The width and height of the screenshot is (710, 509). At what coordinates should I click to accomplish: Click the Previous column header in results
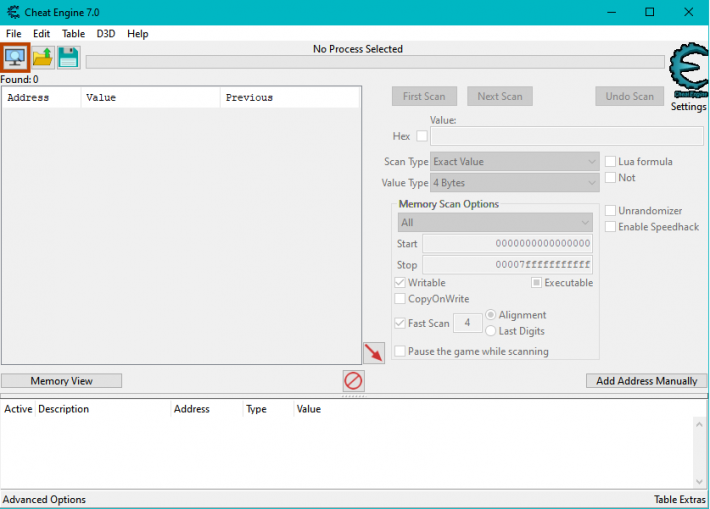[290, 97]
